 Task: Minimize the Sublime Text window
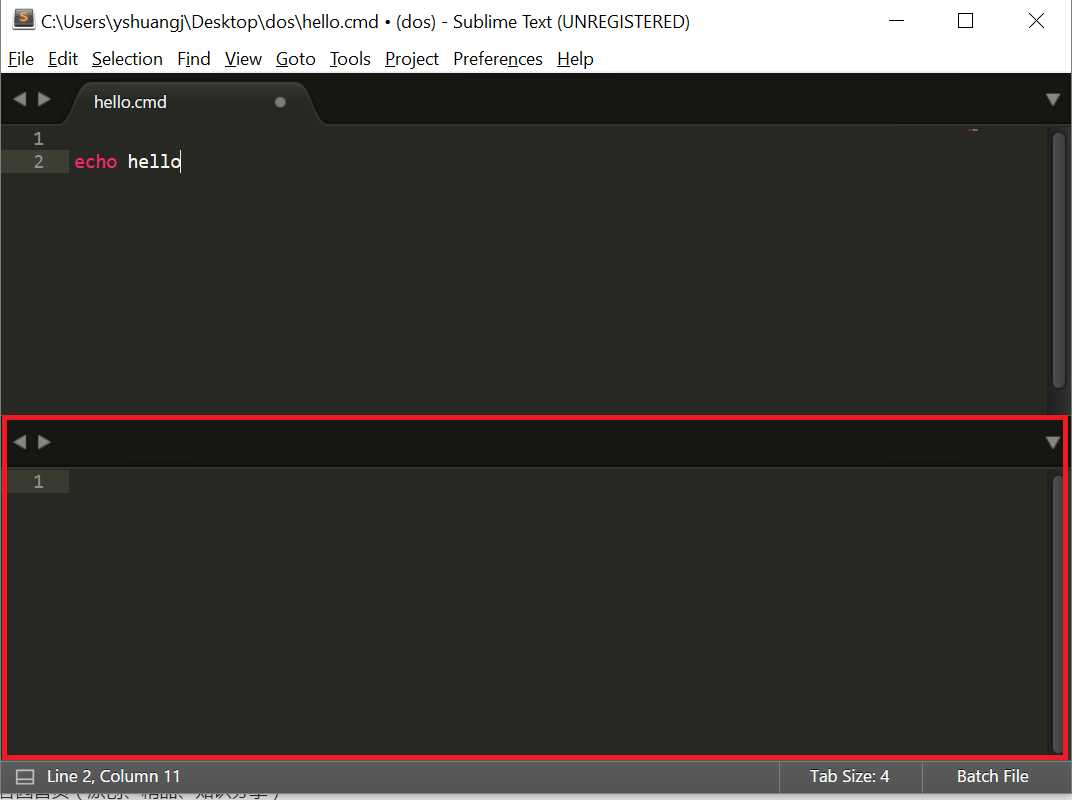pyautogui.click(x=896, y=21)
